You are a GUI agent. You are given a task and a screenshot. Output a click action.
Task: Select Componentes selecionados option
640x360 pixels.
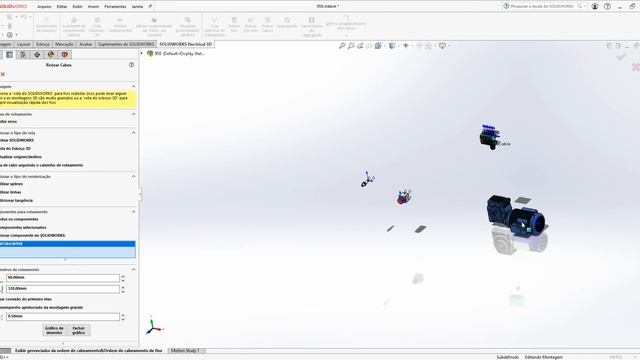click(23, 227)
